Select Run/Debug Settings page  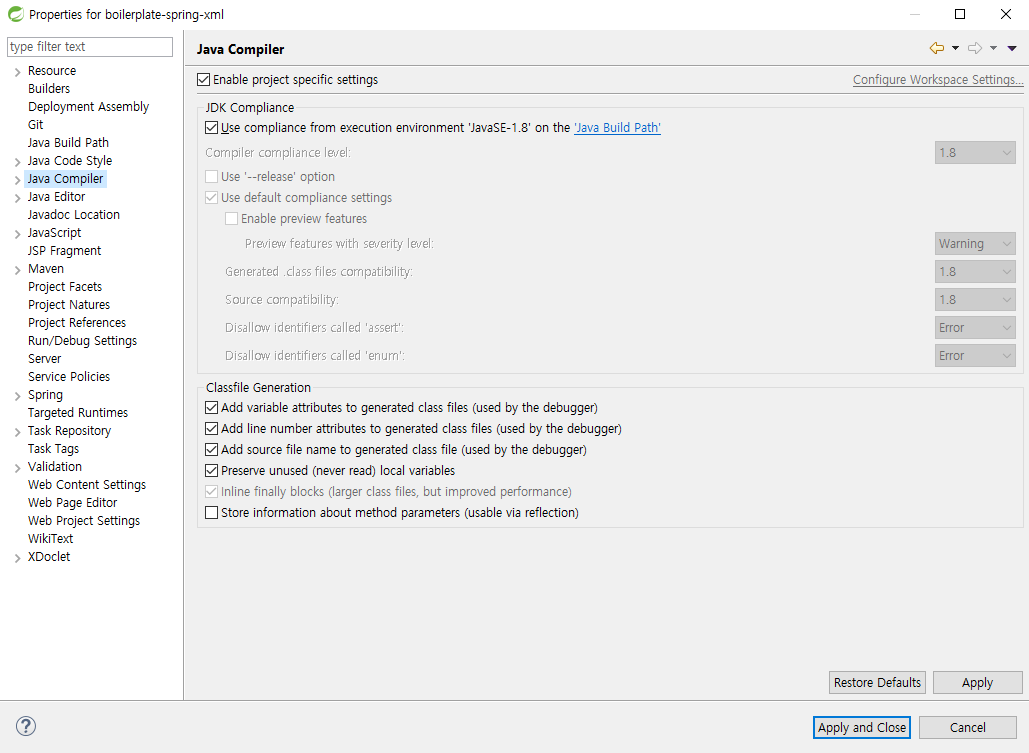(82, 341)
